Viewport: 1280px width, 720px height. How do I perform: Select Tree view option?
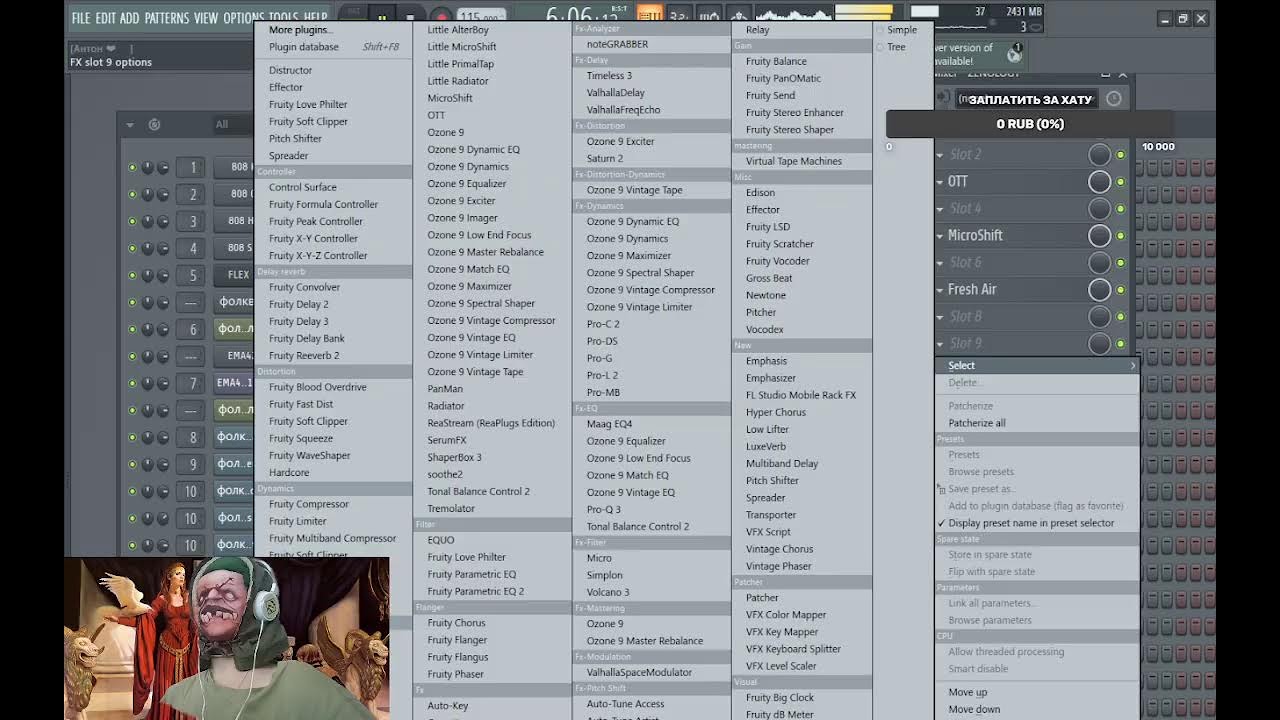tap(896, 47)
